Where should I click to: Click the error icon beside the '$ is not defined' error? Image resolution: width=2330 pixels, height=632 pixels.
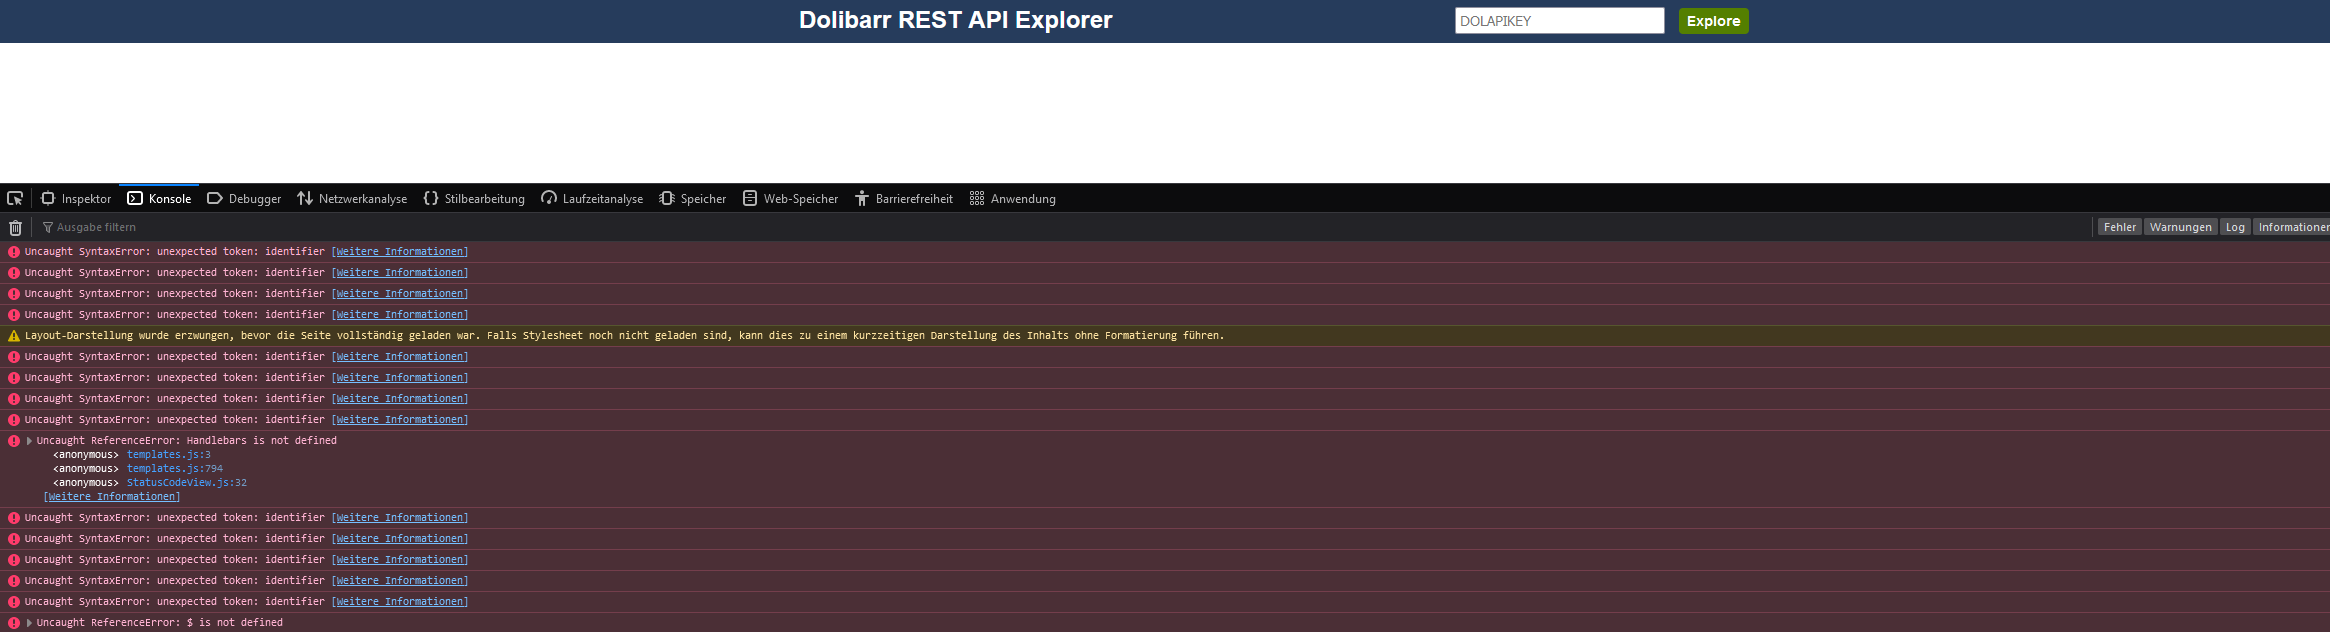coord(14,623)
